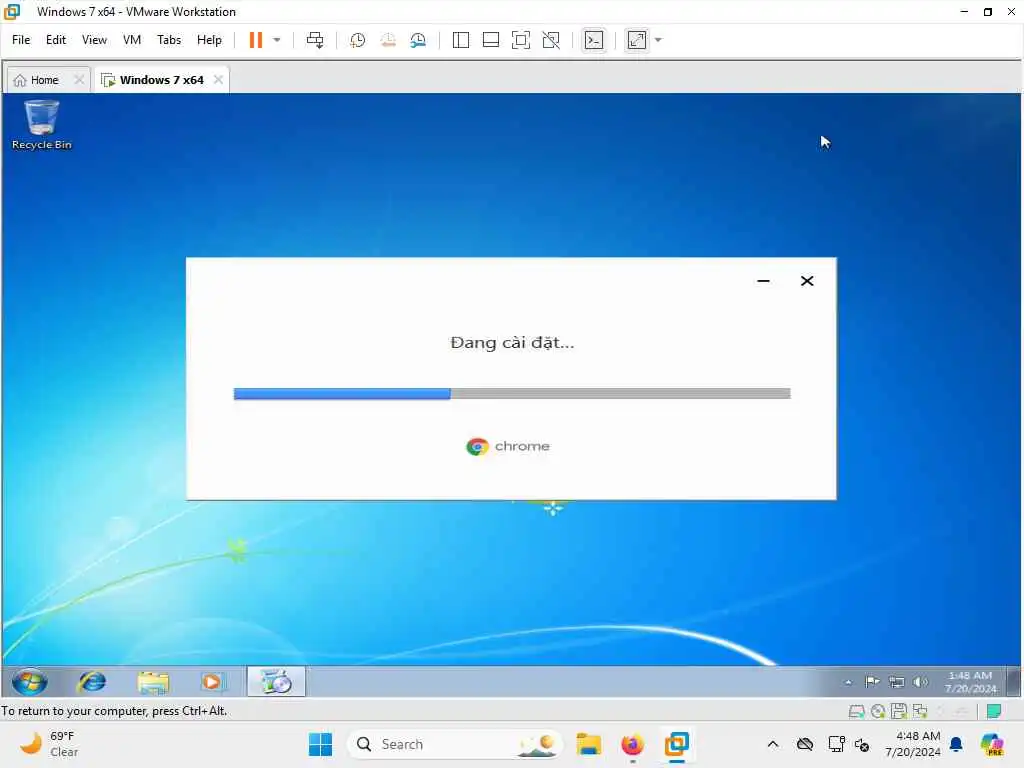
Task: Open the Windows 7 Start menu
Action: 29,682
